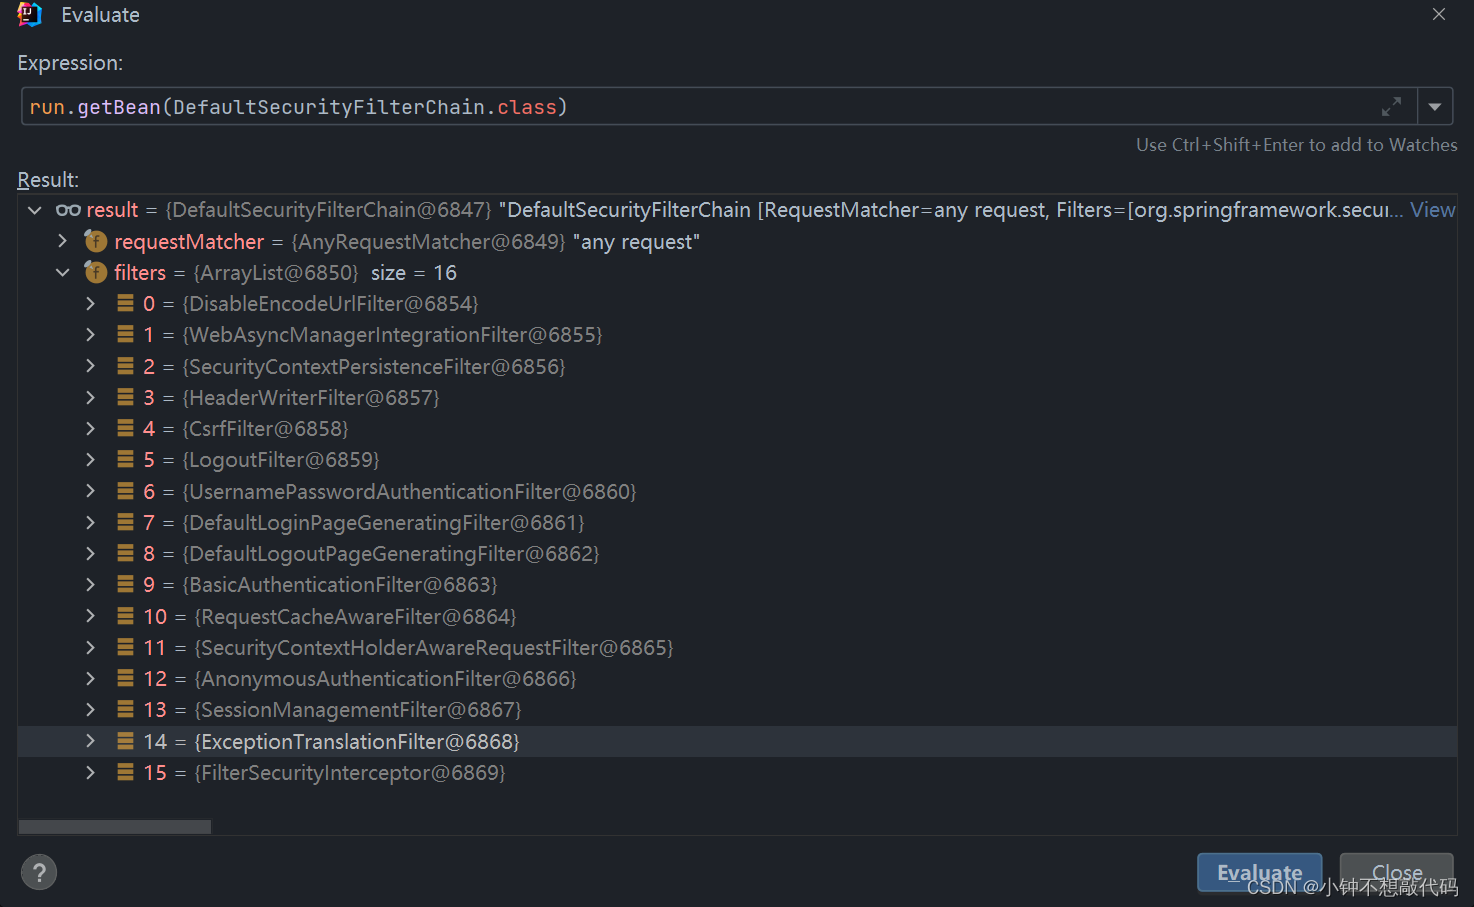Click list element icon of LogoutFilter
1474x907 pixels.
click(125, 459)
